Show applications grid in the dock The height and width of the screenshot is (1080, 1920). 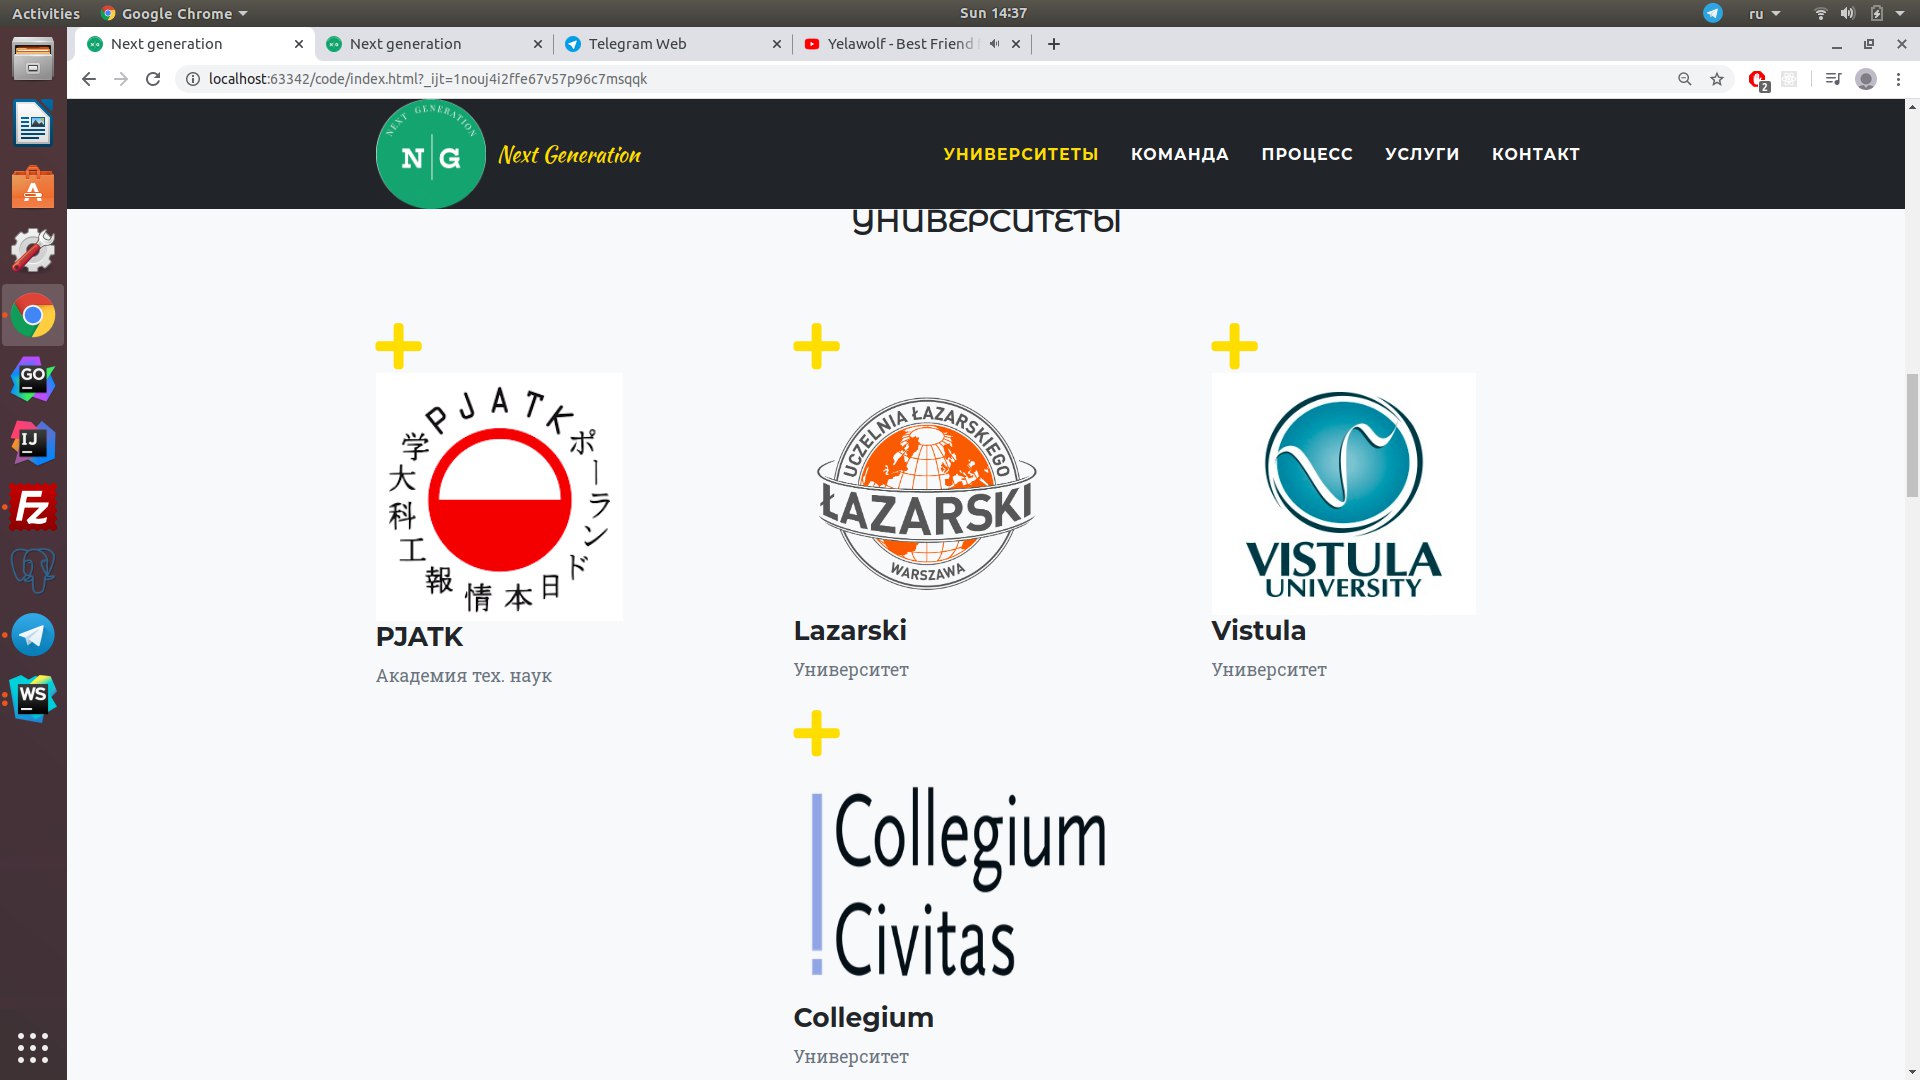[x=33, y=1047]
